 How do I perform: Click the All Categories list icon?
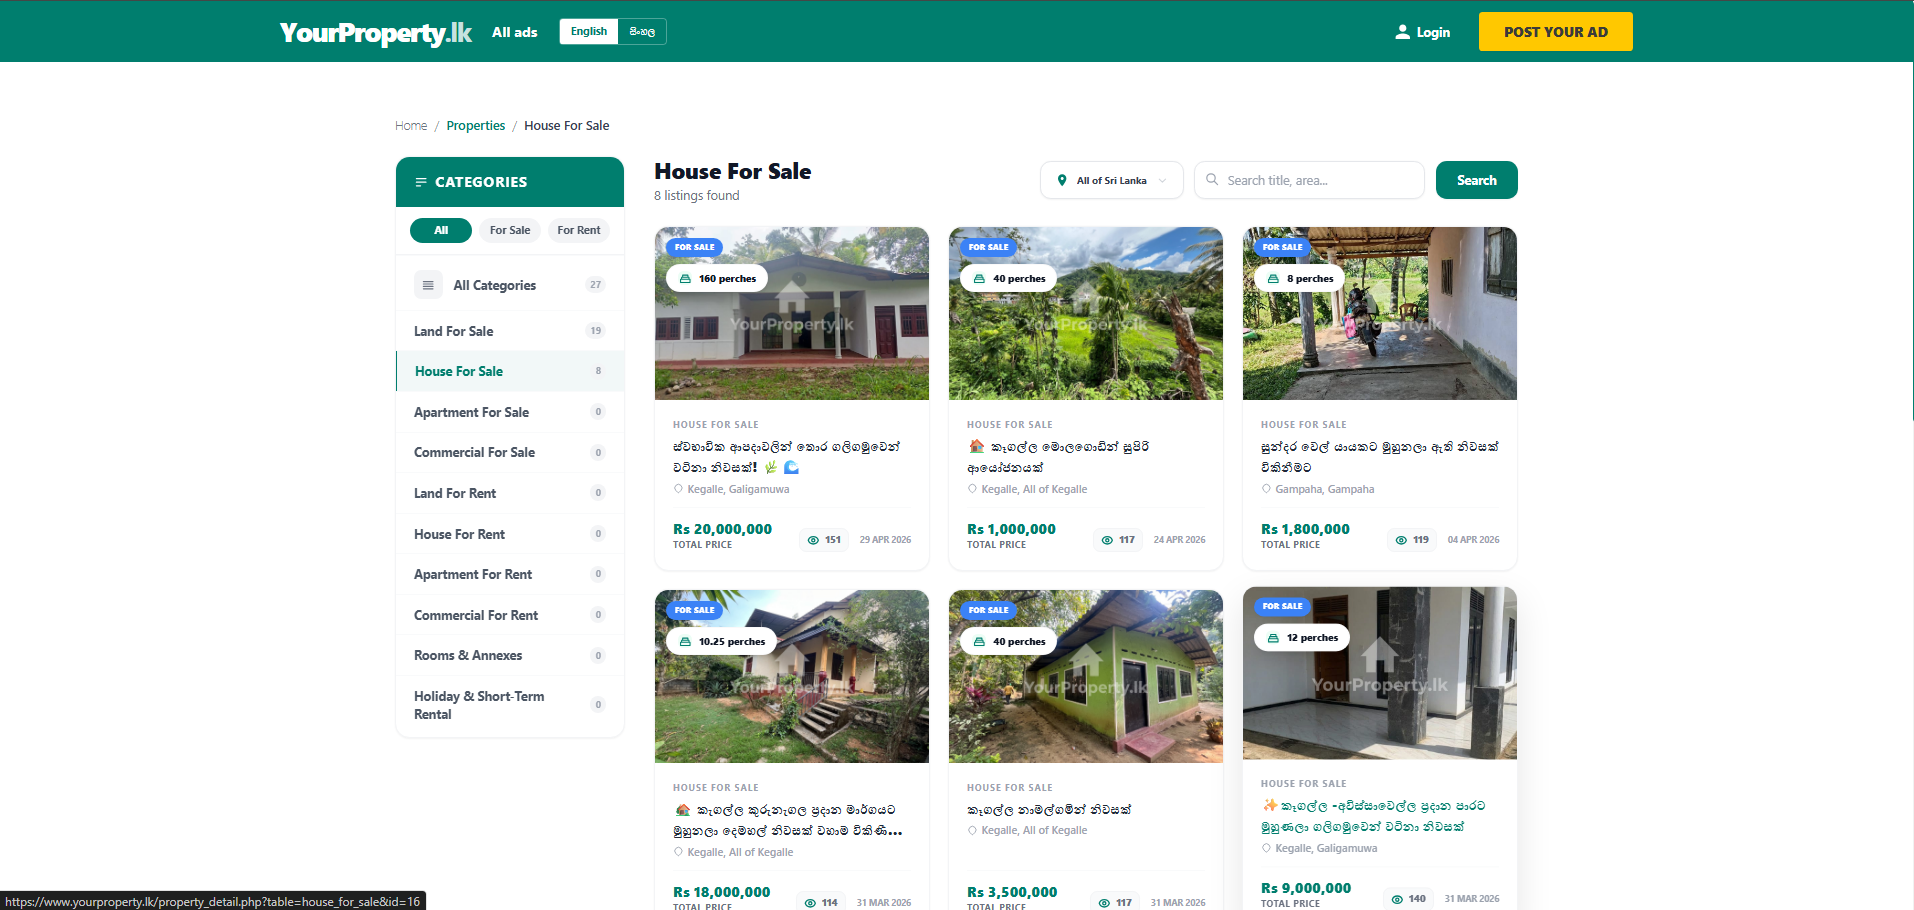coord(428,285)
